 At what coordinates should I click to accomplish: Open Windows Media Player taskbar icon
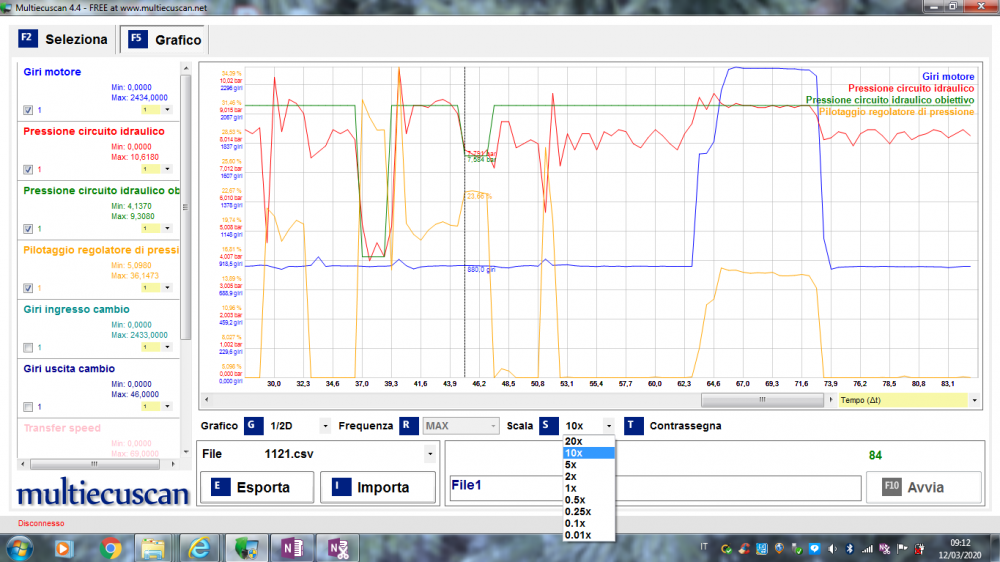(64, 547)
